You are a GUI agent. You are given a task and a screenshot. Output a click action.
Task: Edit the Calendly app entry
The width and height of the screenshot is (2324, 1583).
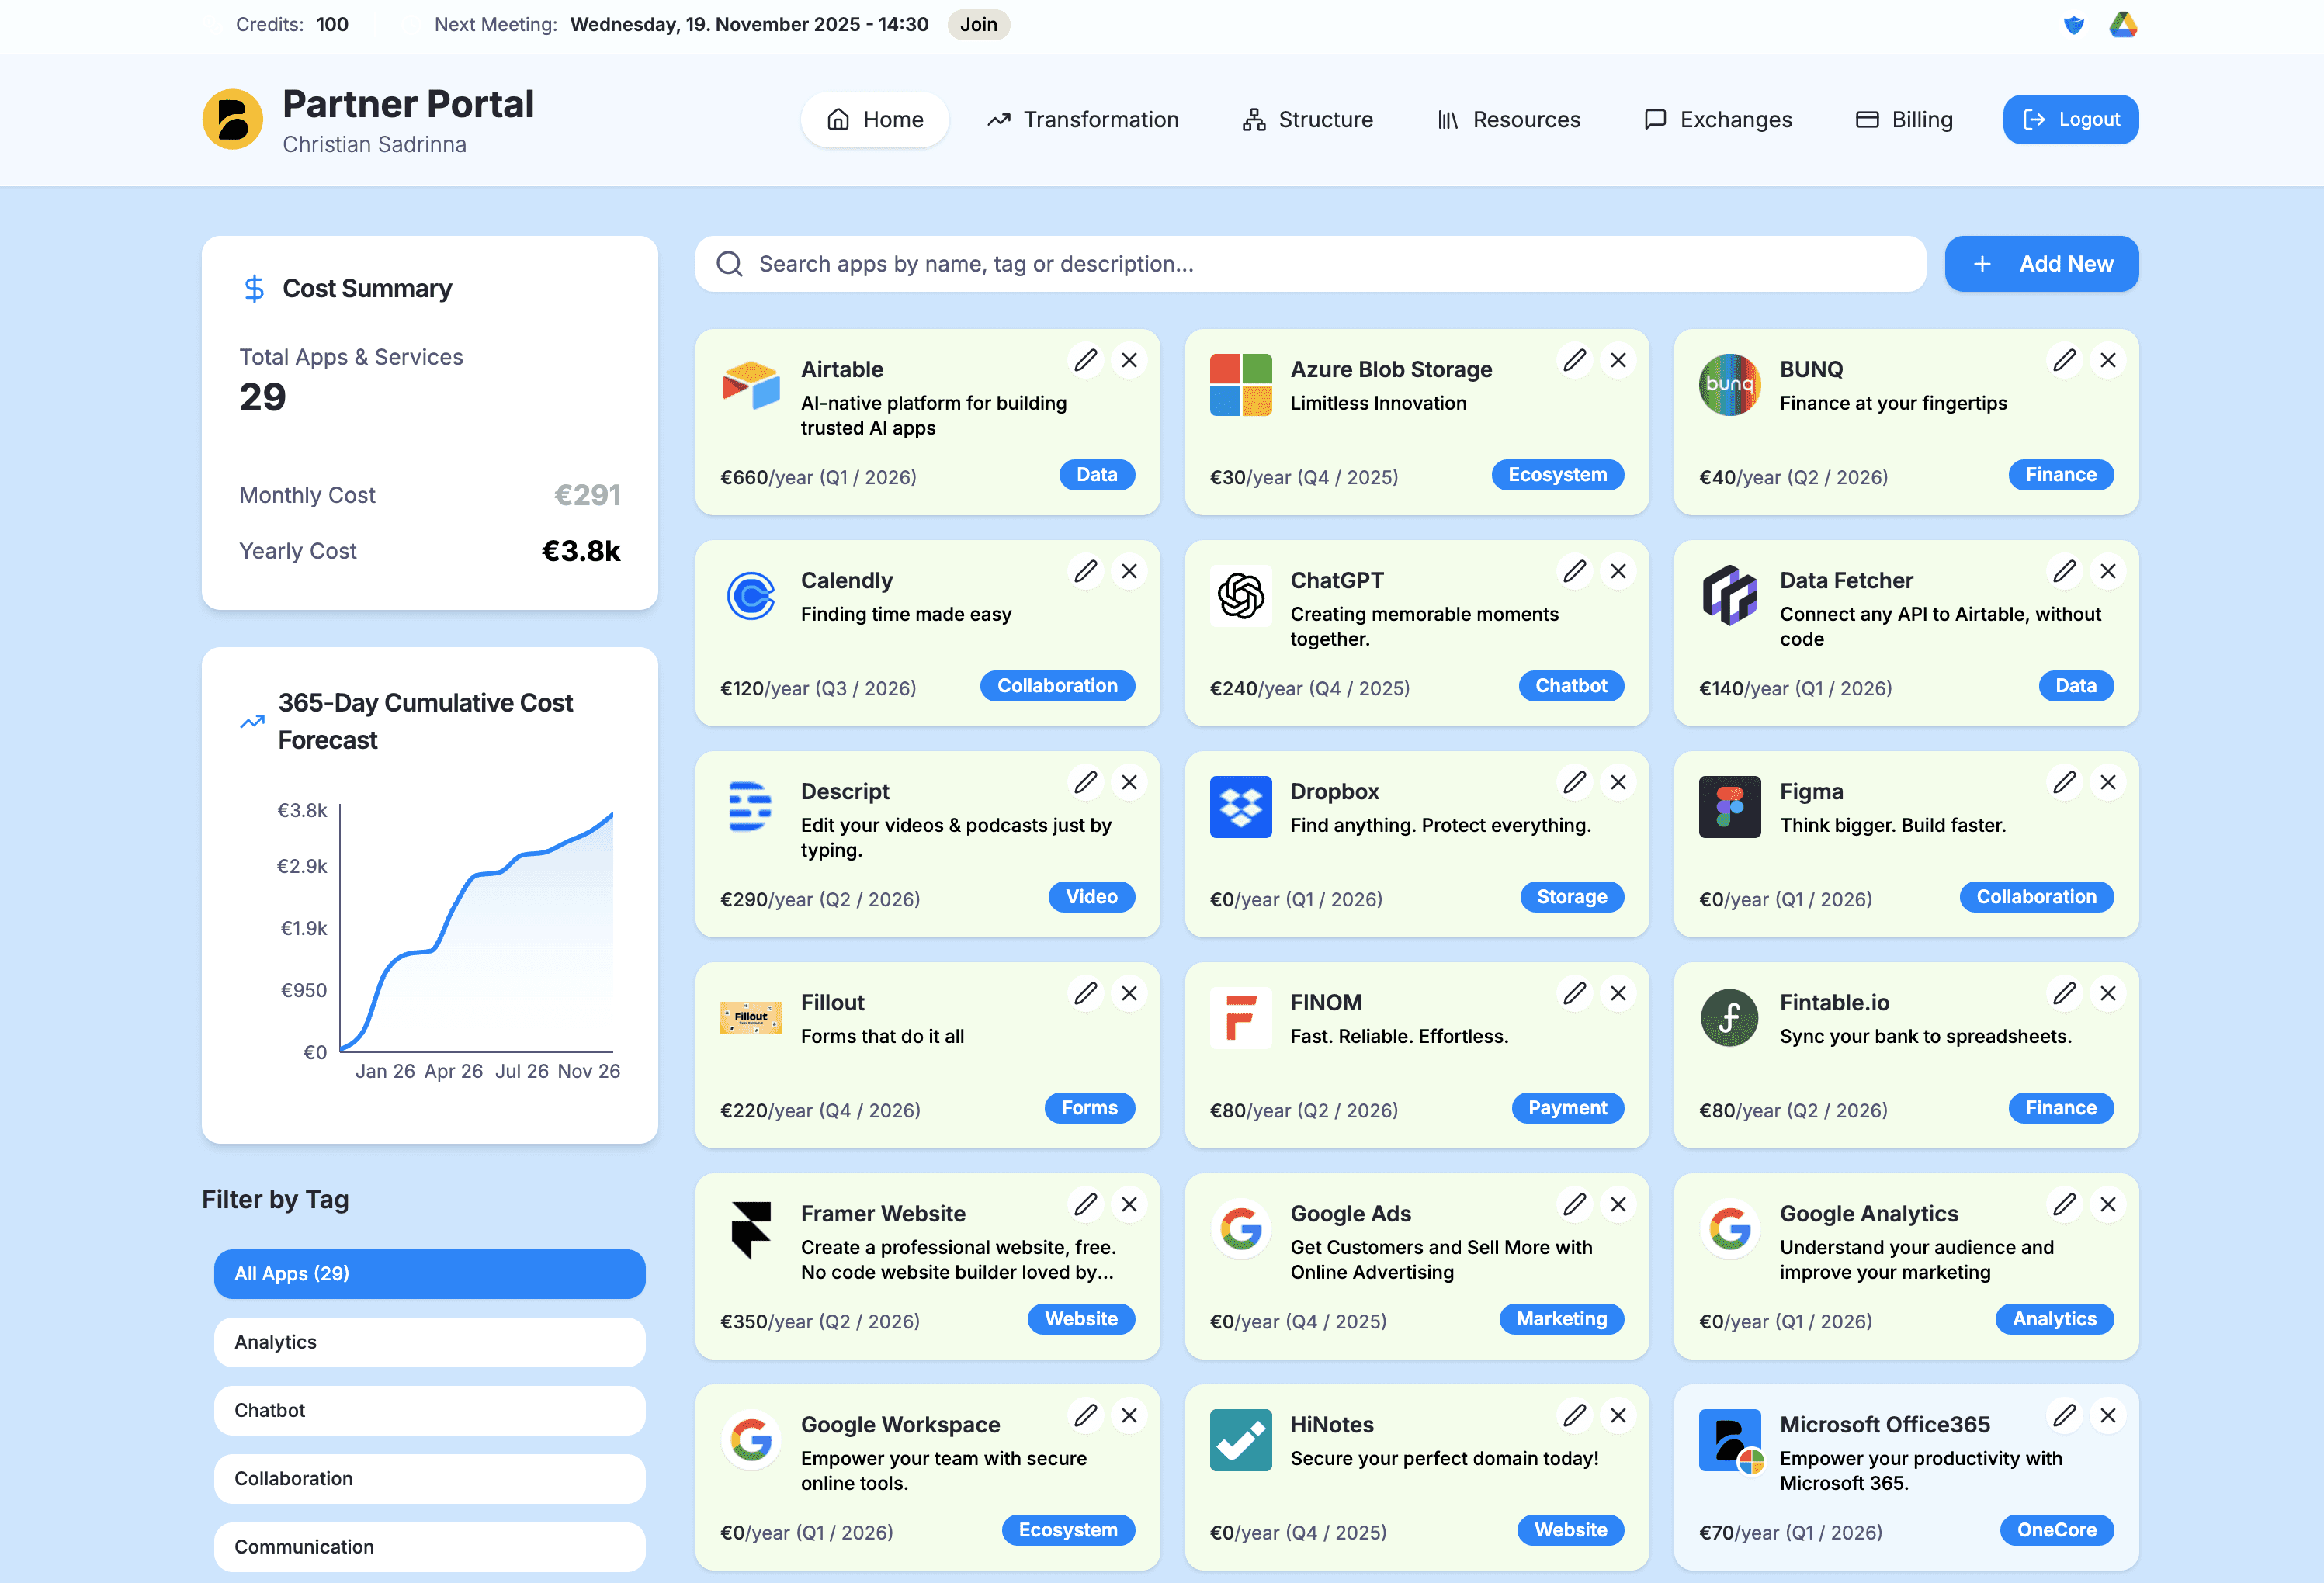pos(1085,571)
